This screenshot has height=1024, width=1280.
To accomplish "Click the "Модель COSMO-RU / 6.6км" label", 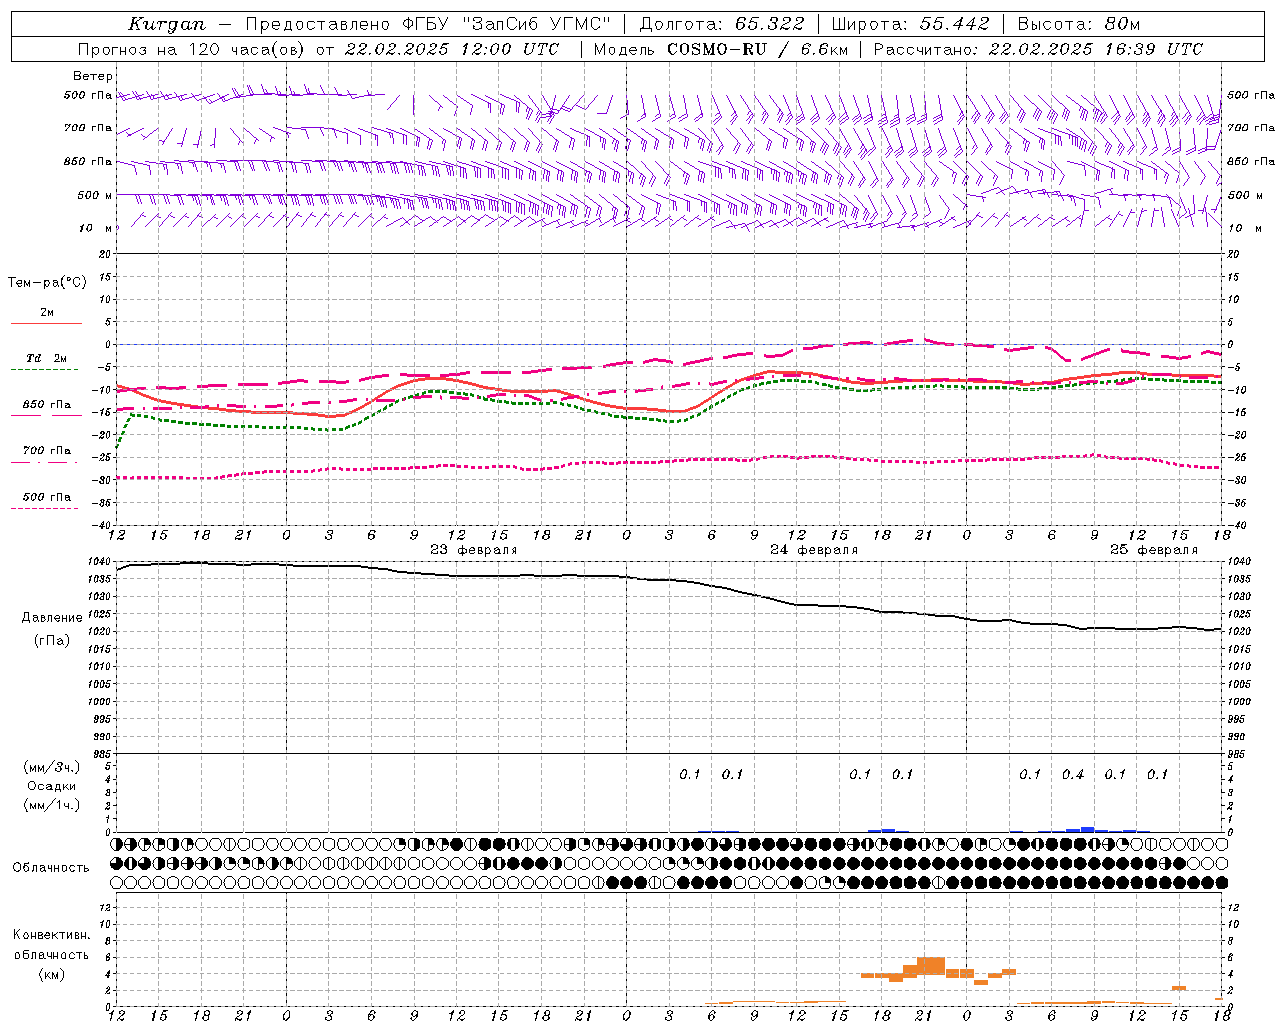I will coord(721,49).
